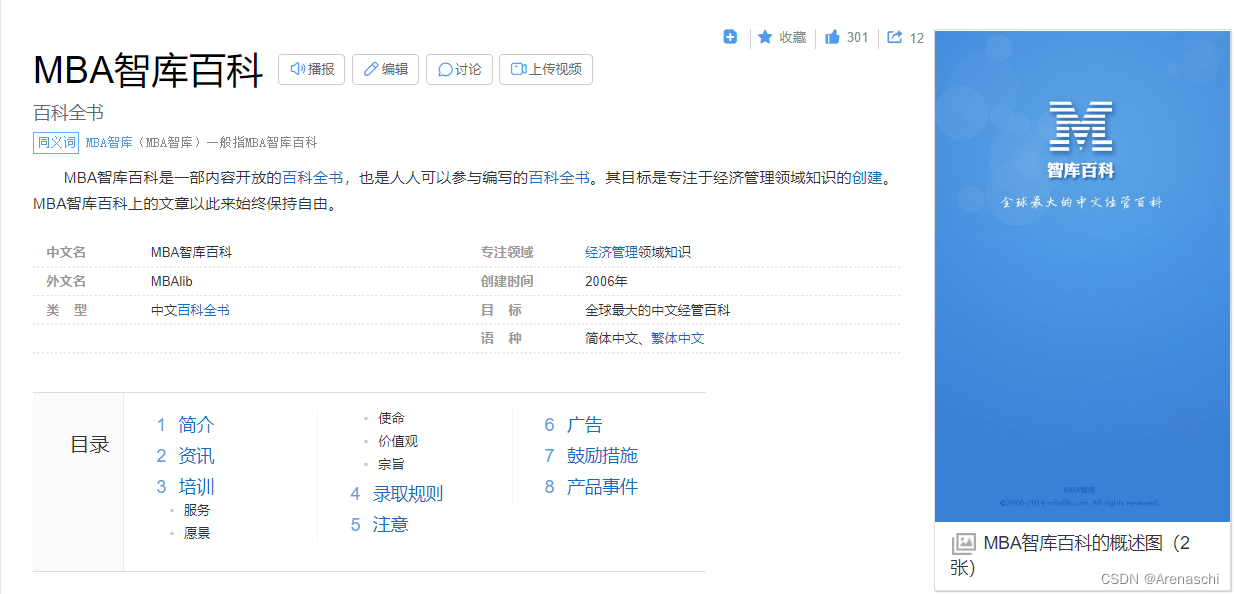Viewport: 1234px width, 594px height.
Task: Open the 创建 link in the summary
Action: [867, 178]
